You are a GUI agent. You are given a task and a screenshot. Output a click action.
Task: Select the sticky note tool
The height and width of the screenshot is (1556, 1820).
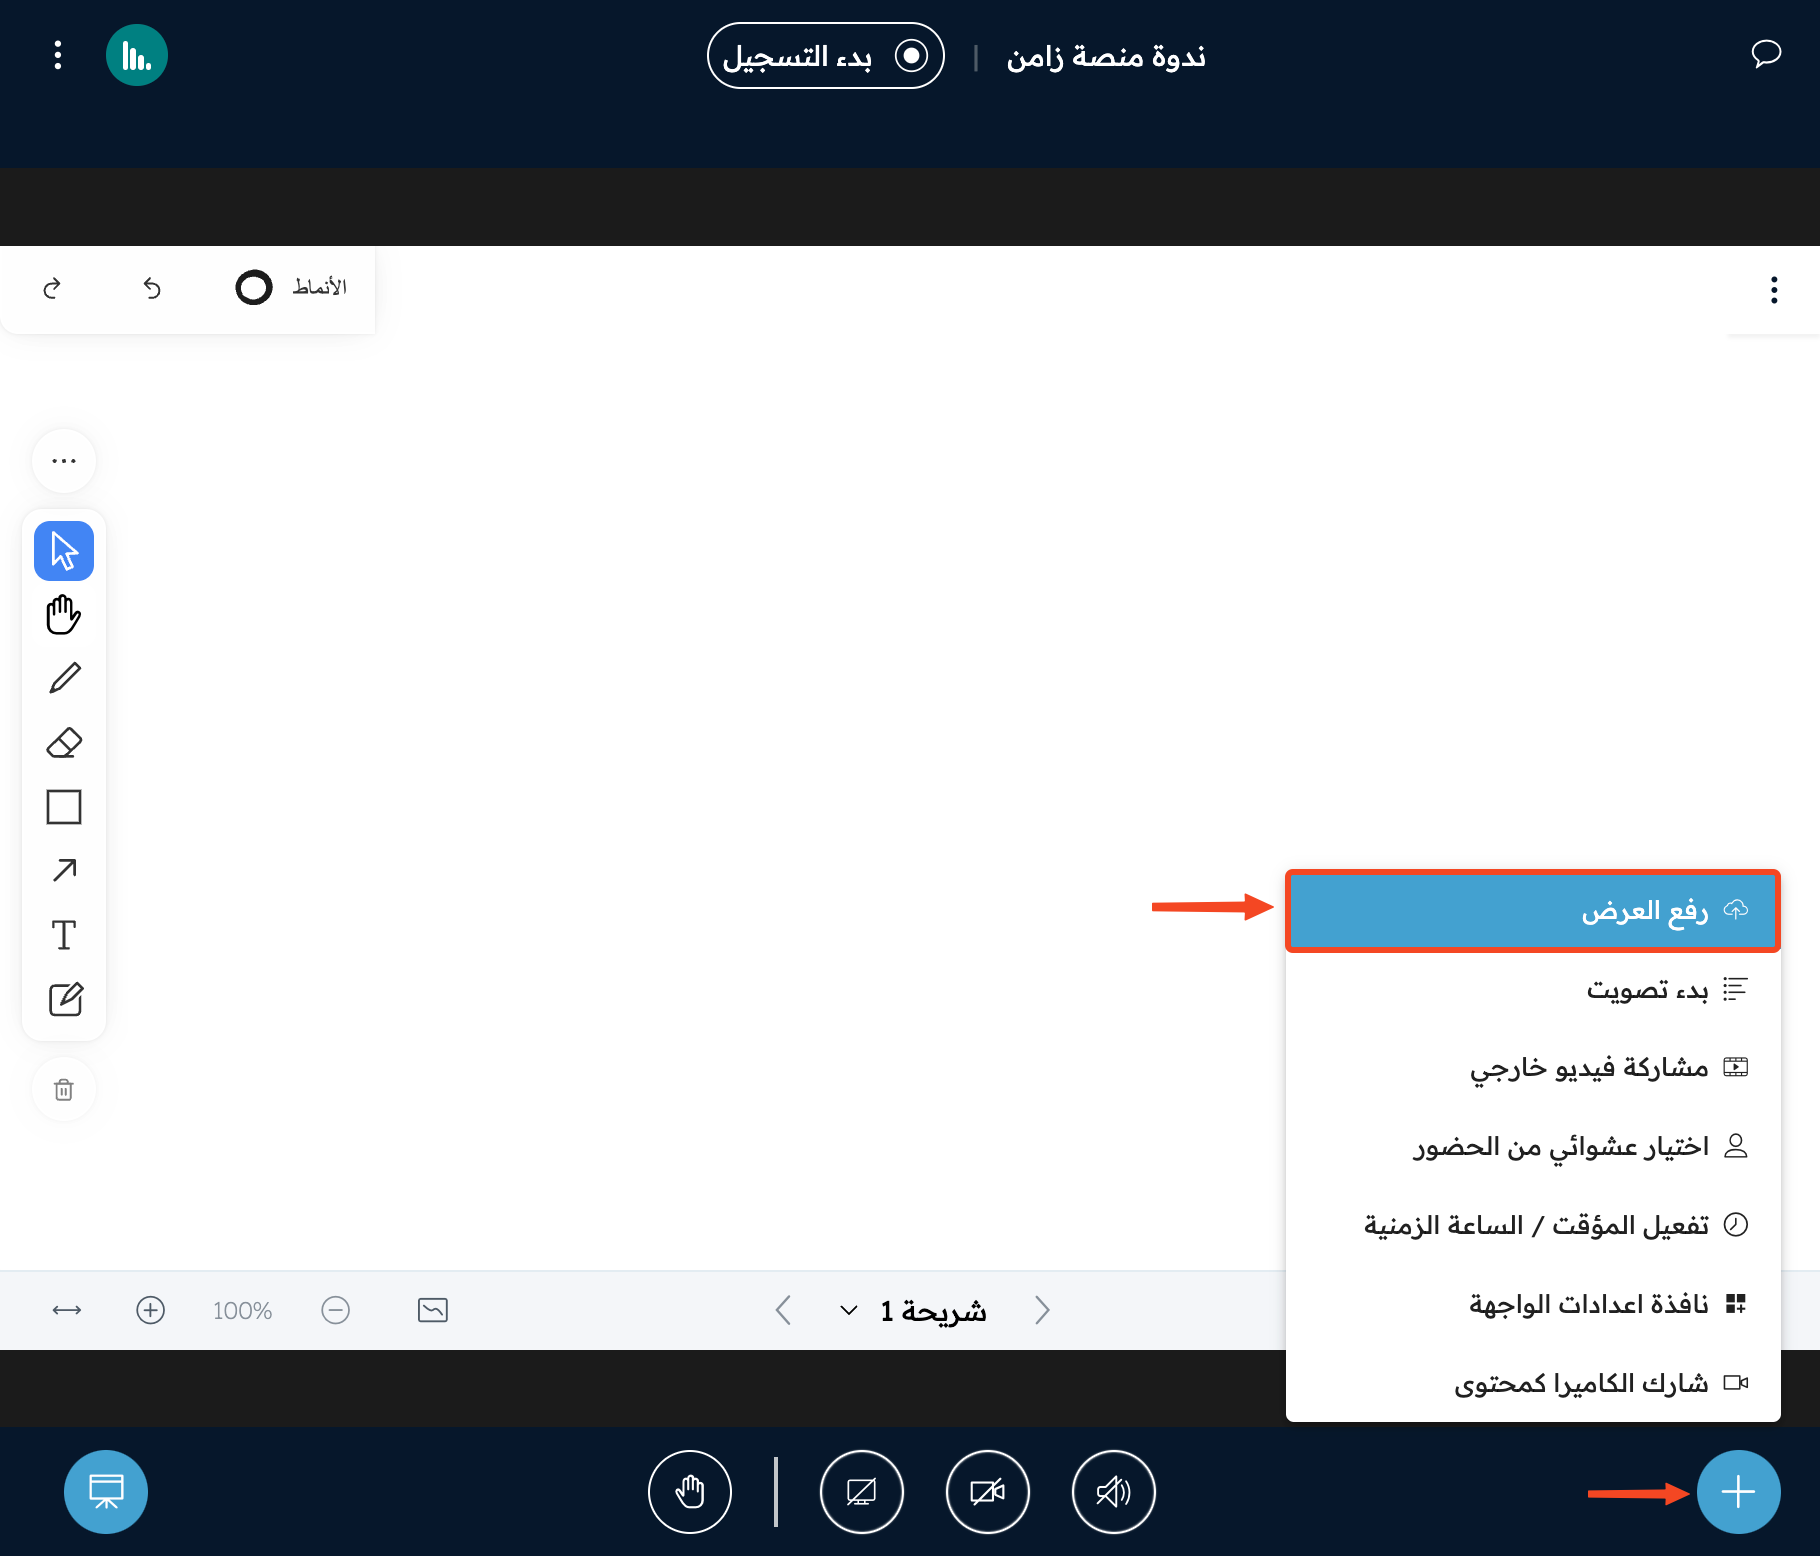(x=64, y=999)
